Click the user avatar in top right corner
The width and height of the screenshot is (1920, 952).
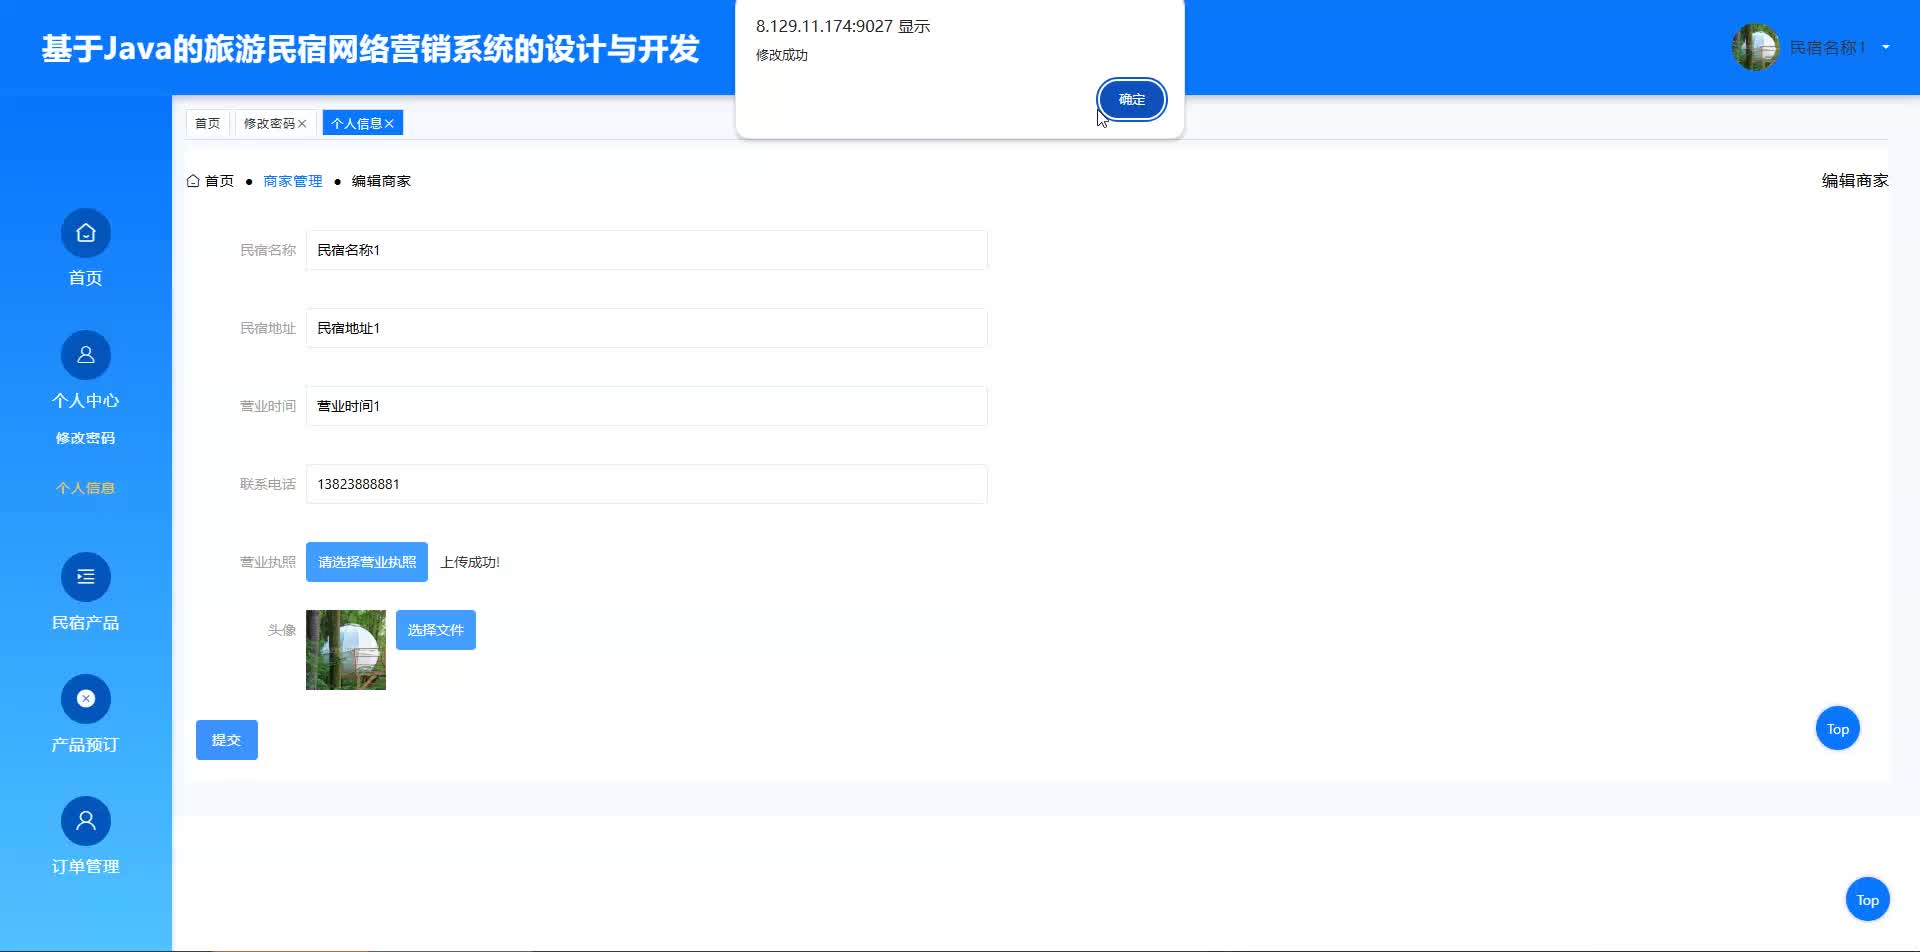(1754, 46)
